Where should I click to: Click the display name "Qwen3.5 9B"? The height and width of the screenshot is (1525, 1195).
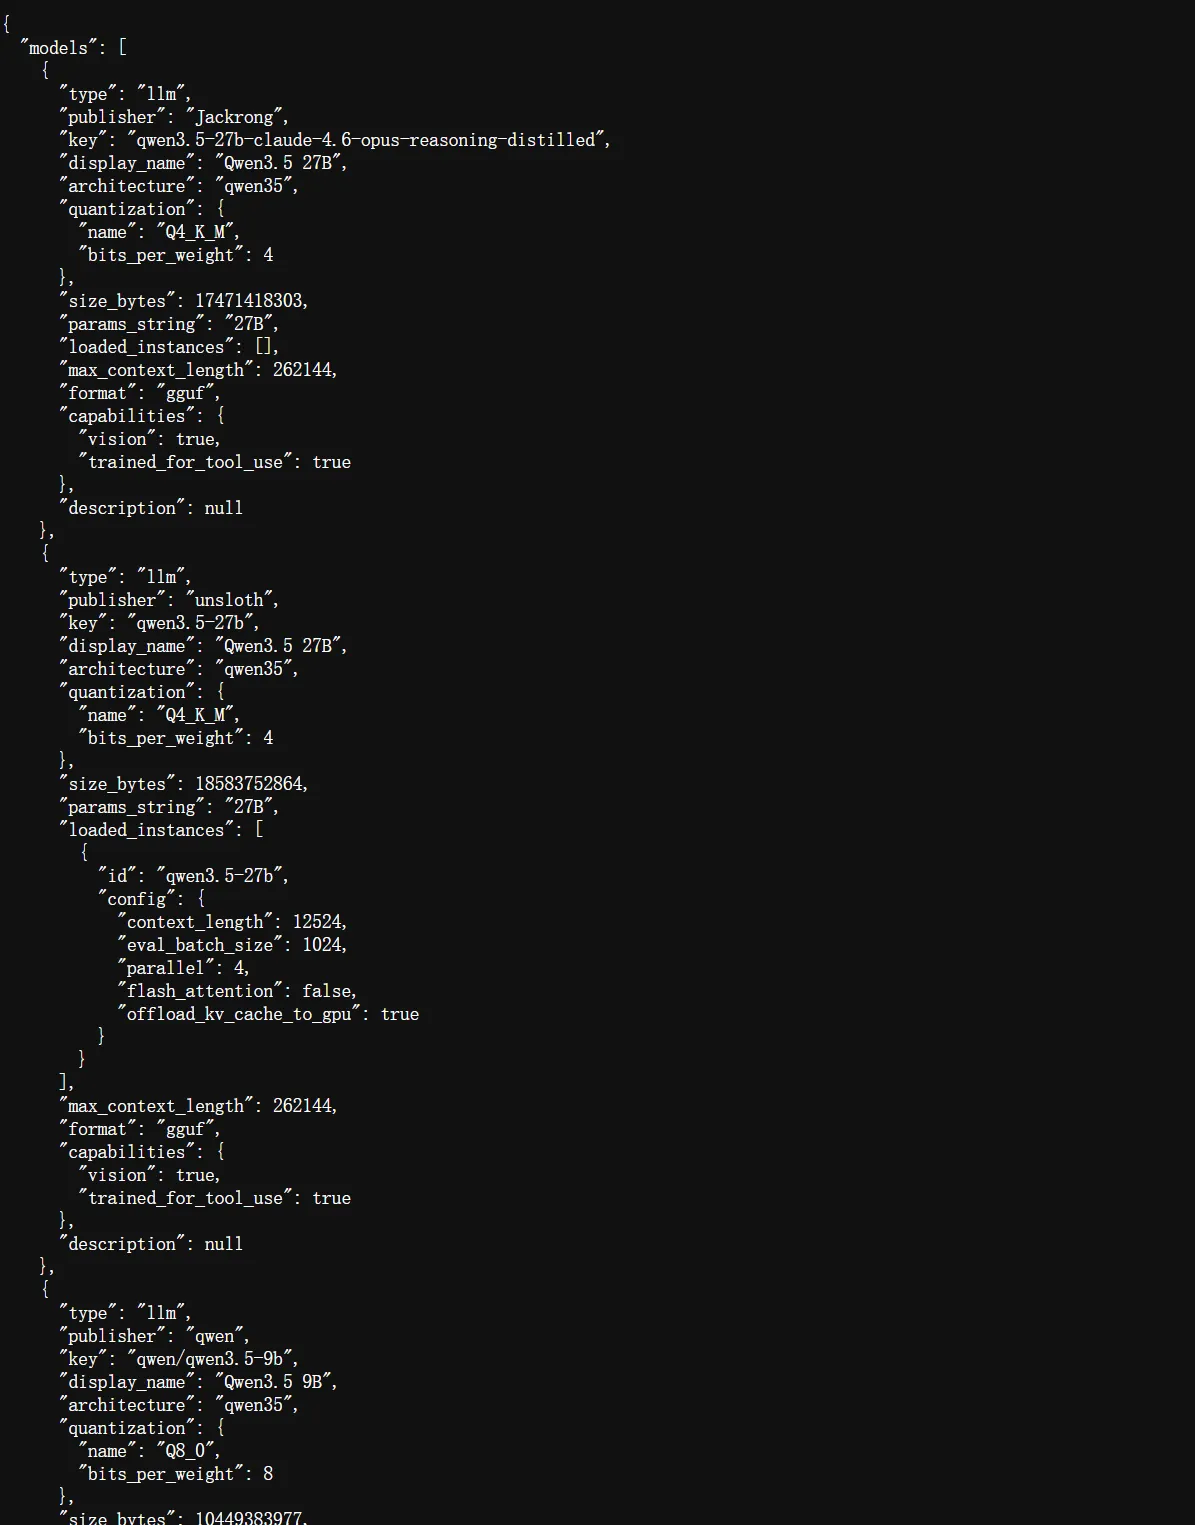tap(275, 1382)
